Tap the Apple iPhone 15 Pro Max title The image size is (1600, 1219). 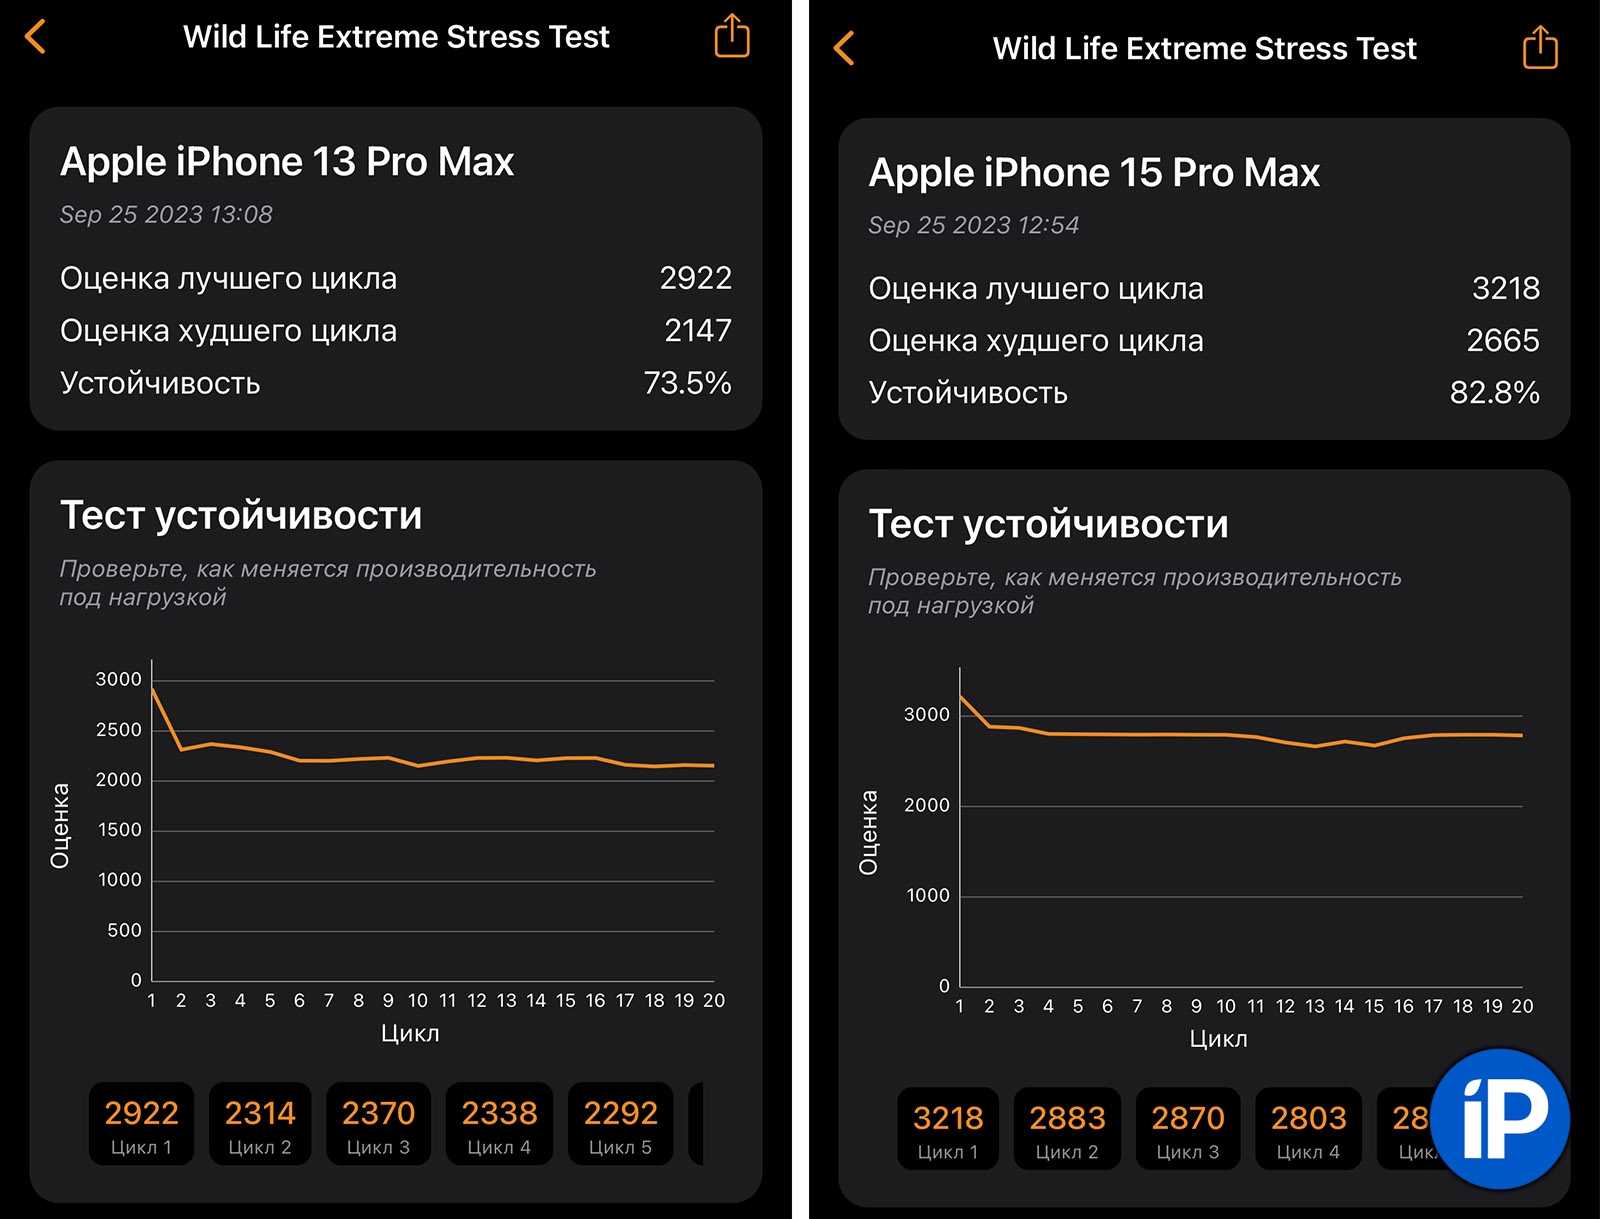coord(1094,173)
